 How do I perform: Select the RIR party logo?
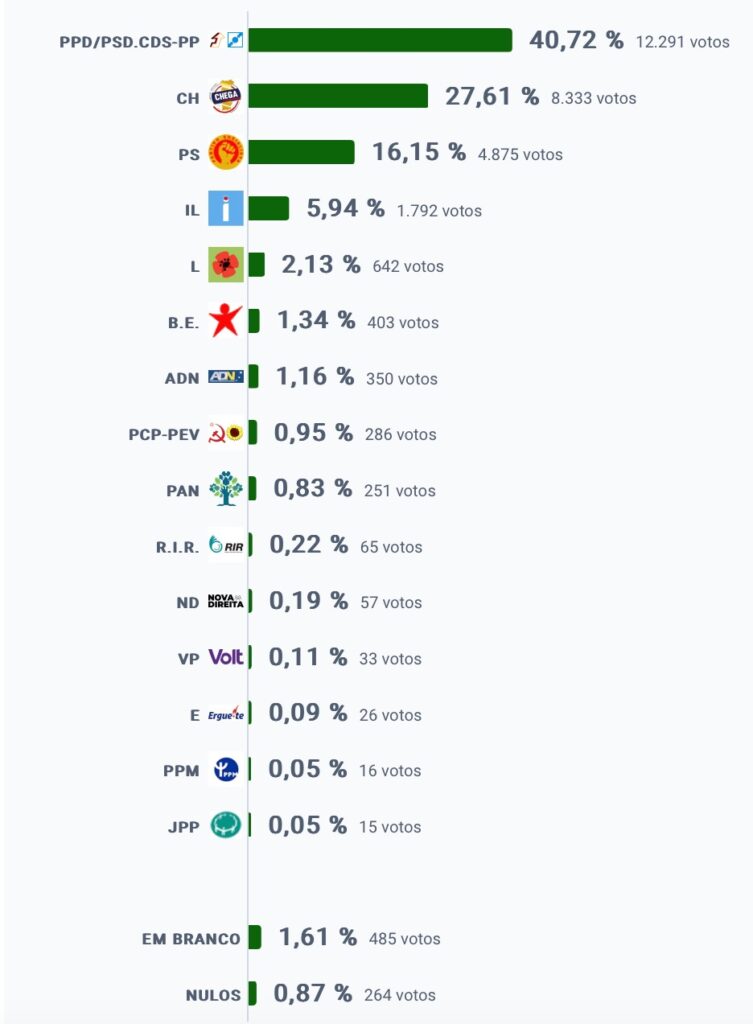(x=225, y=545)
